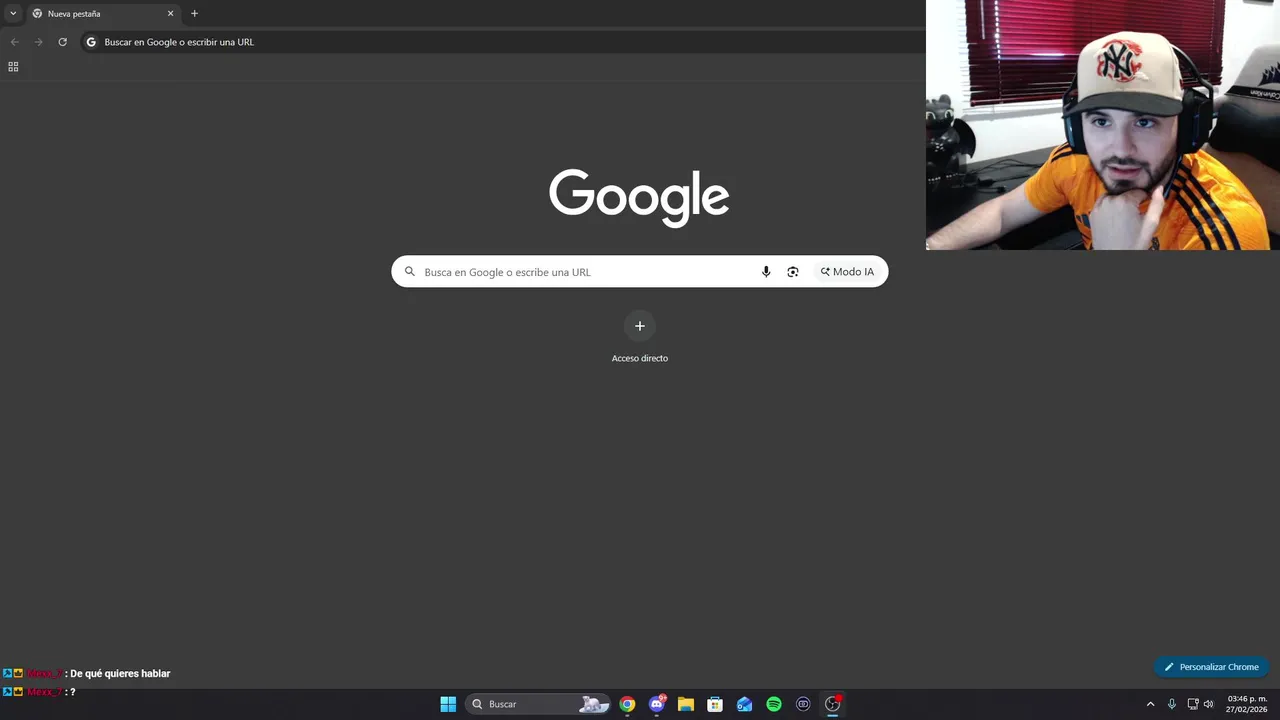Click the magnifier icon in search box
This screenshot has width=1280, height=720.
click(x=409, y=272)
